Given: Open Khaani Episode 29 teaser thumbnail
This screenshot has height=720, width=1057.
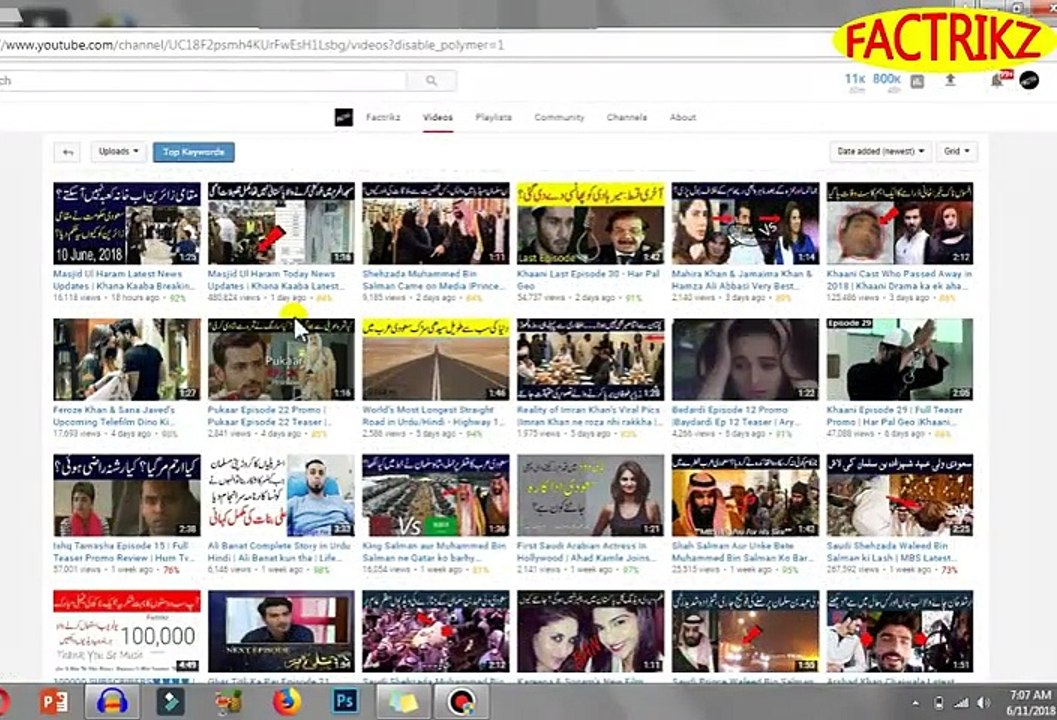Looking at the screenshot, I should tap(900, 359).
